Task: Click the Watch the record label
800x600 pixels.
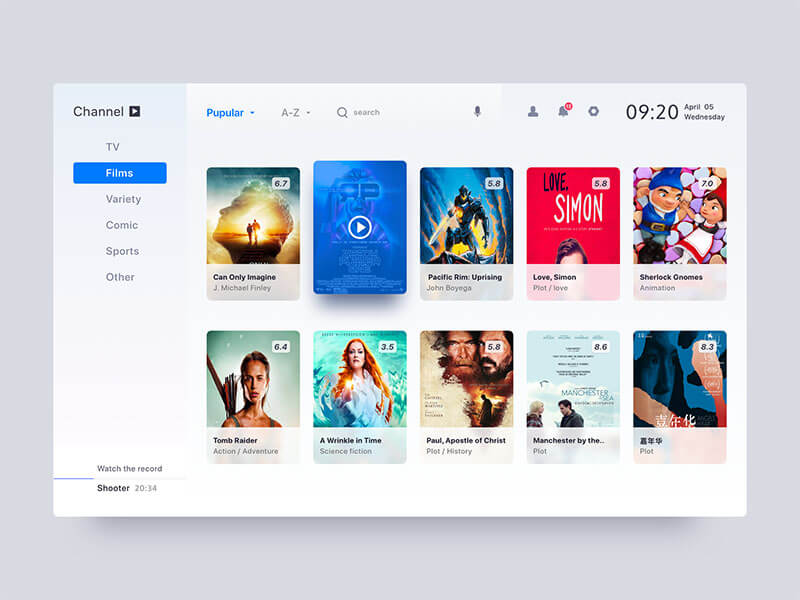Action: [x=130, y=468]
